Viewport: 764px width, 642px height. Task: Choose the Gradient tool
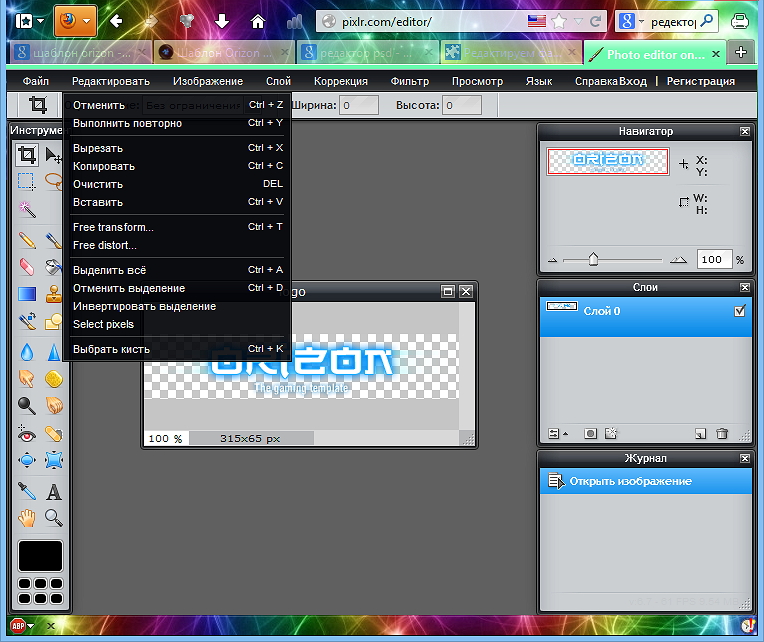[x=27, y=295]
